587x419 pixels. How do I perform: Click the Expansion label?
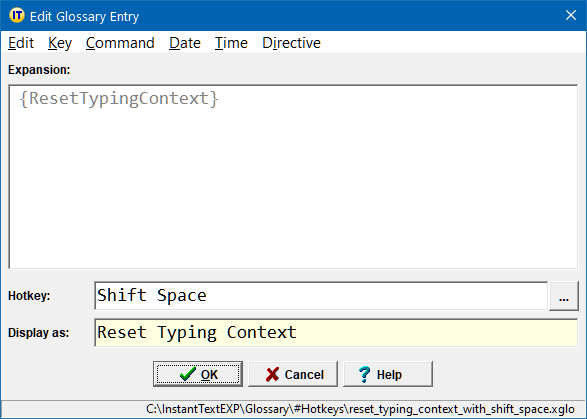point(39,70)
